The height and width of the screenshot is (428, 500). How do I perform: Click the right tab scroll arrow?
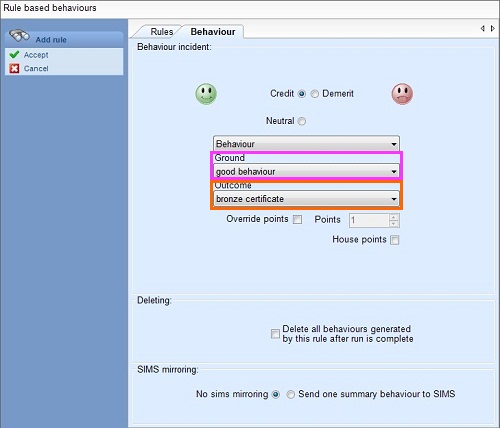pyautogui.click(x=493, y=29)
